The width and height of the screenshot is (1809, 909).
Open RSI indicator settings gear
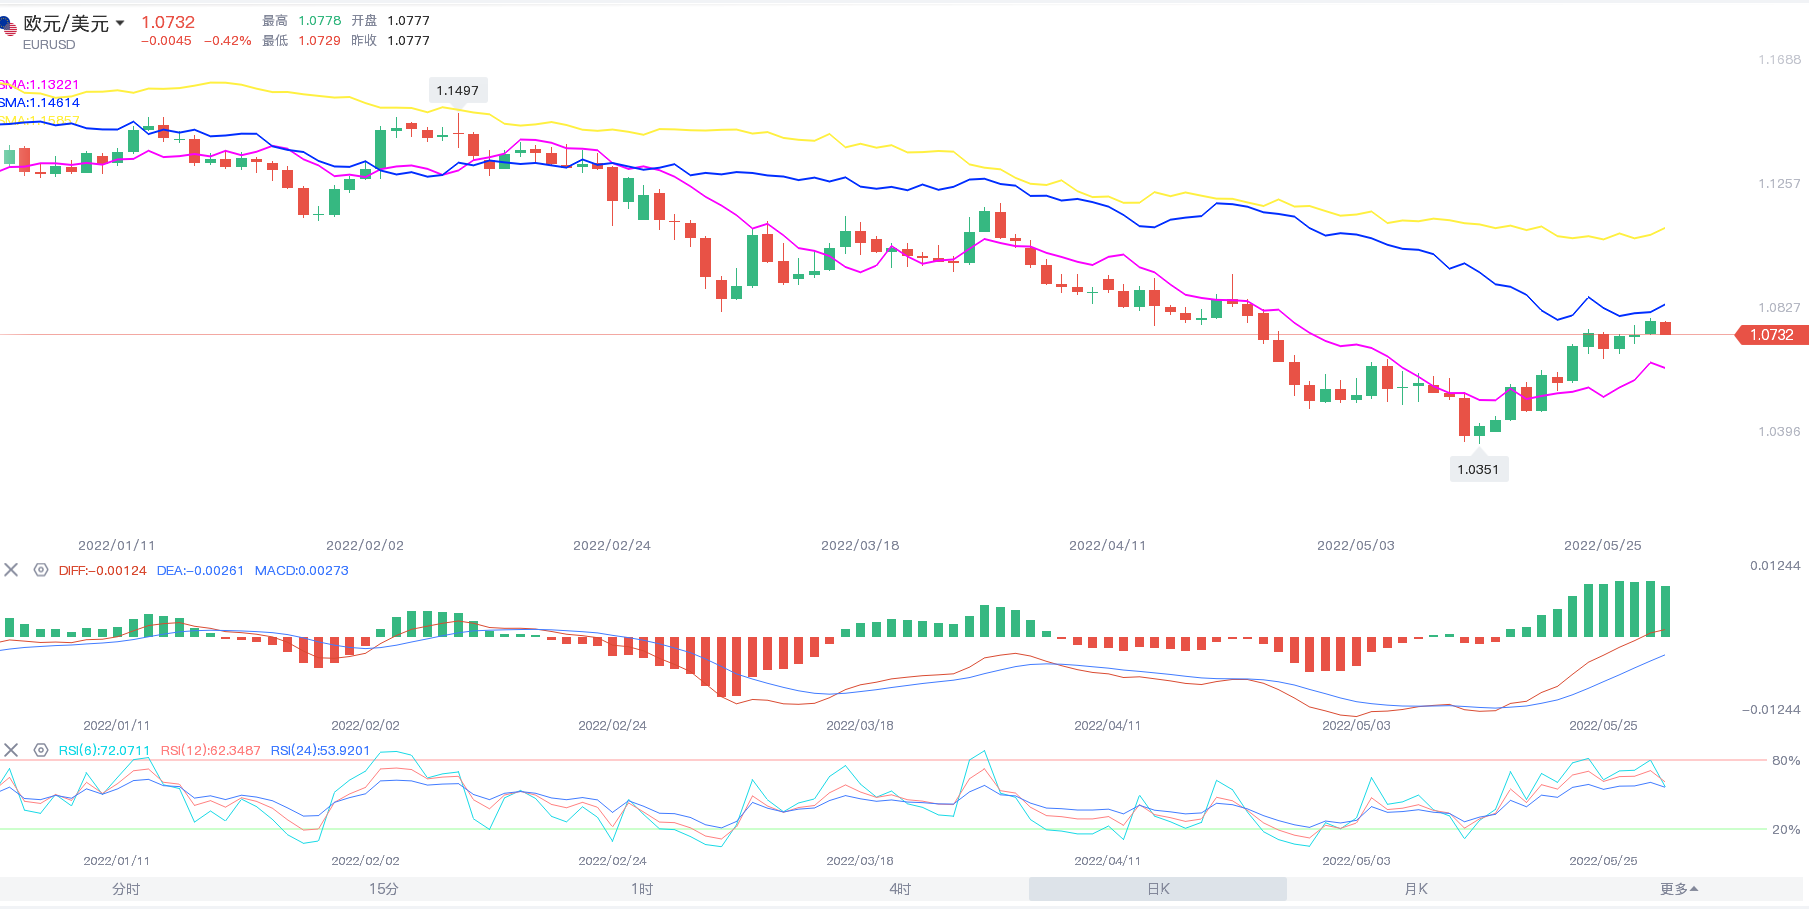click(x=41, y=750)
